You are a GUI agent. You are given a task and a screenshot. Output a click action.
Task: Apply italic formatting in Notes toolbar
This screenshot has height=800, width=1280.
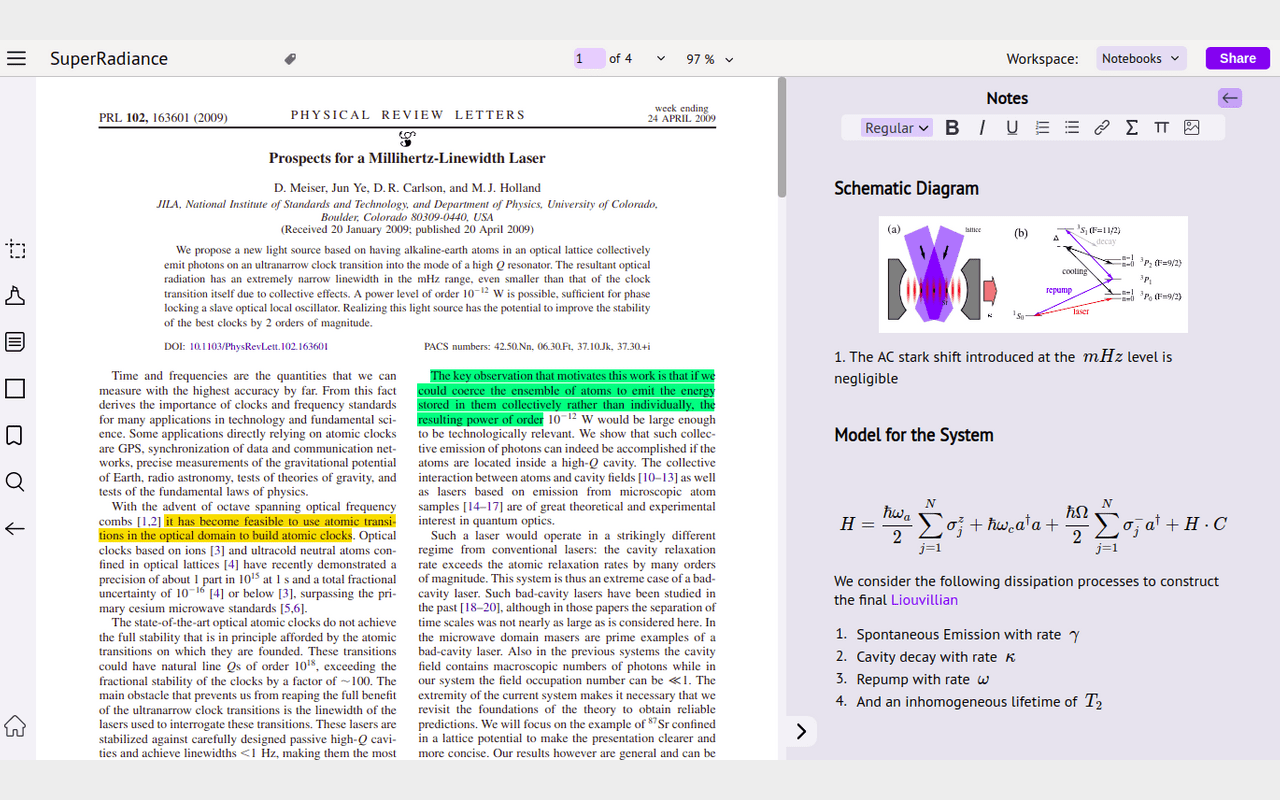[982, 128]
